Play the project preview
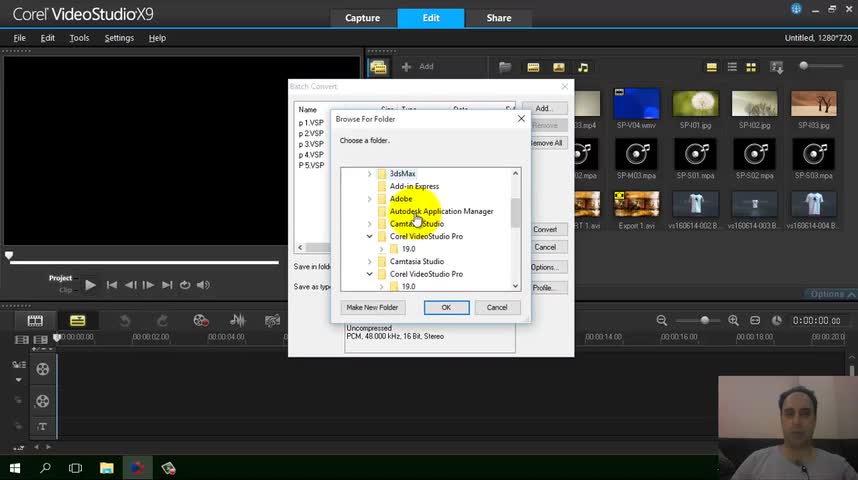The width and height of the screenshot is (858, 480). point(90,285)
